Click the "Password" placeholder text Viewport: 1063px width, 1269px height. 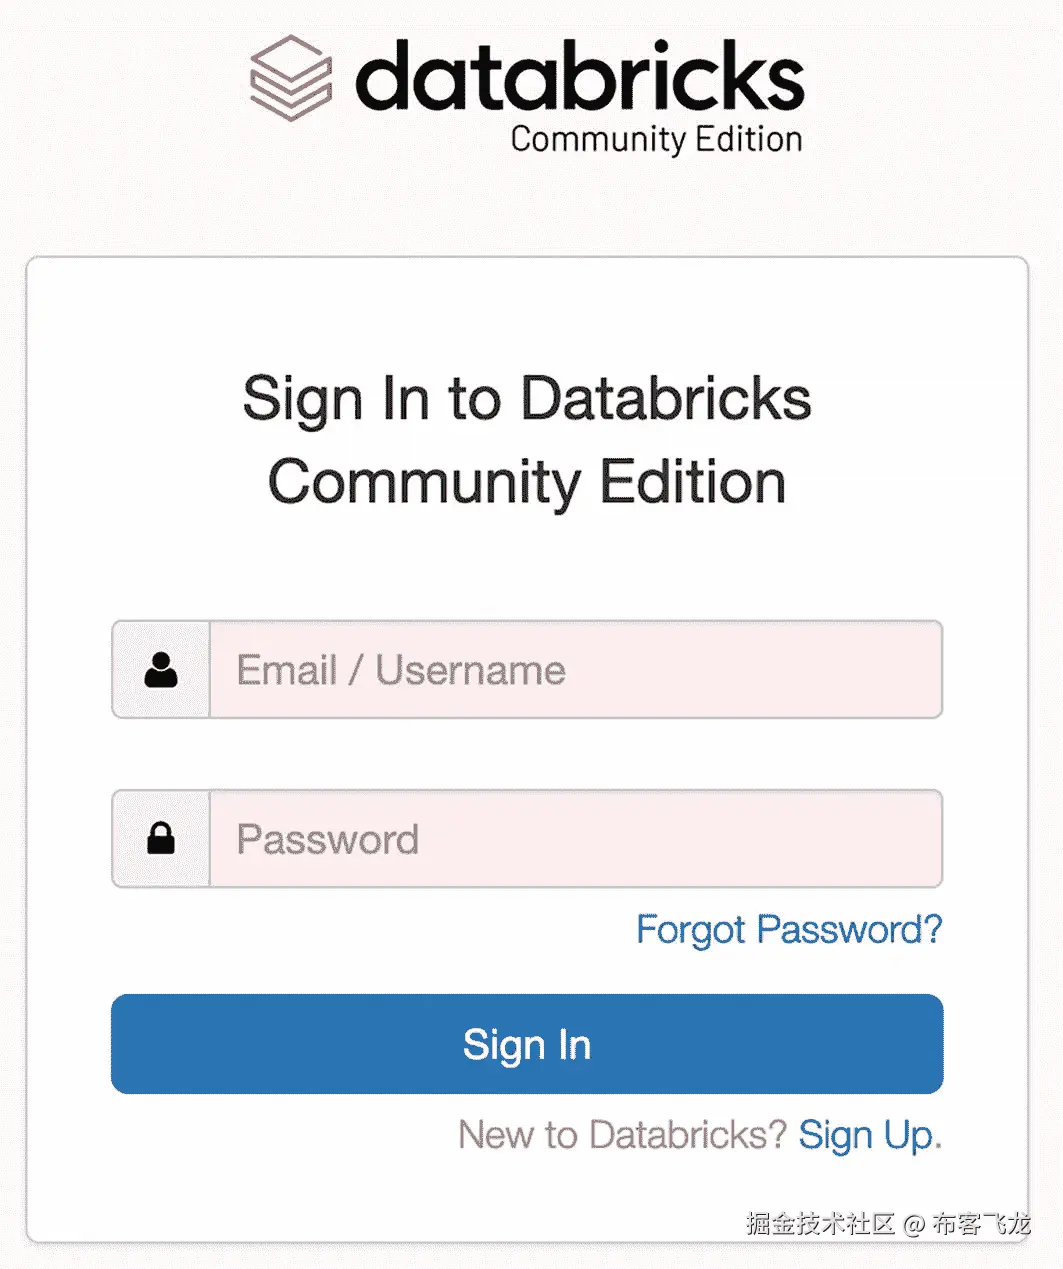click(x=327, y=839)
